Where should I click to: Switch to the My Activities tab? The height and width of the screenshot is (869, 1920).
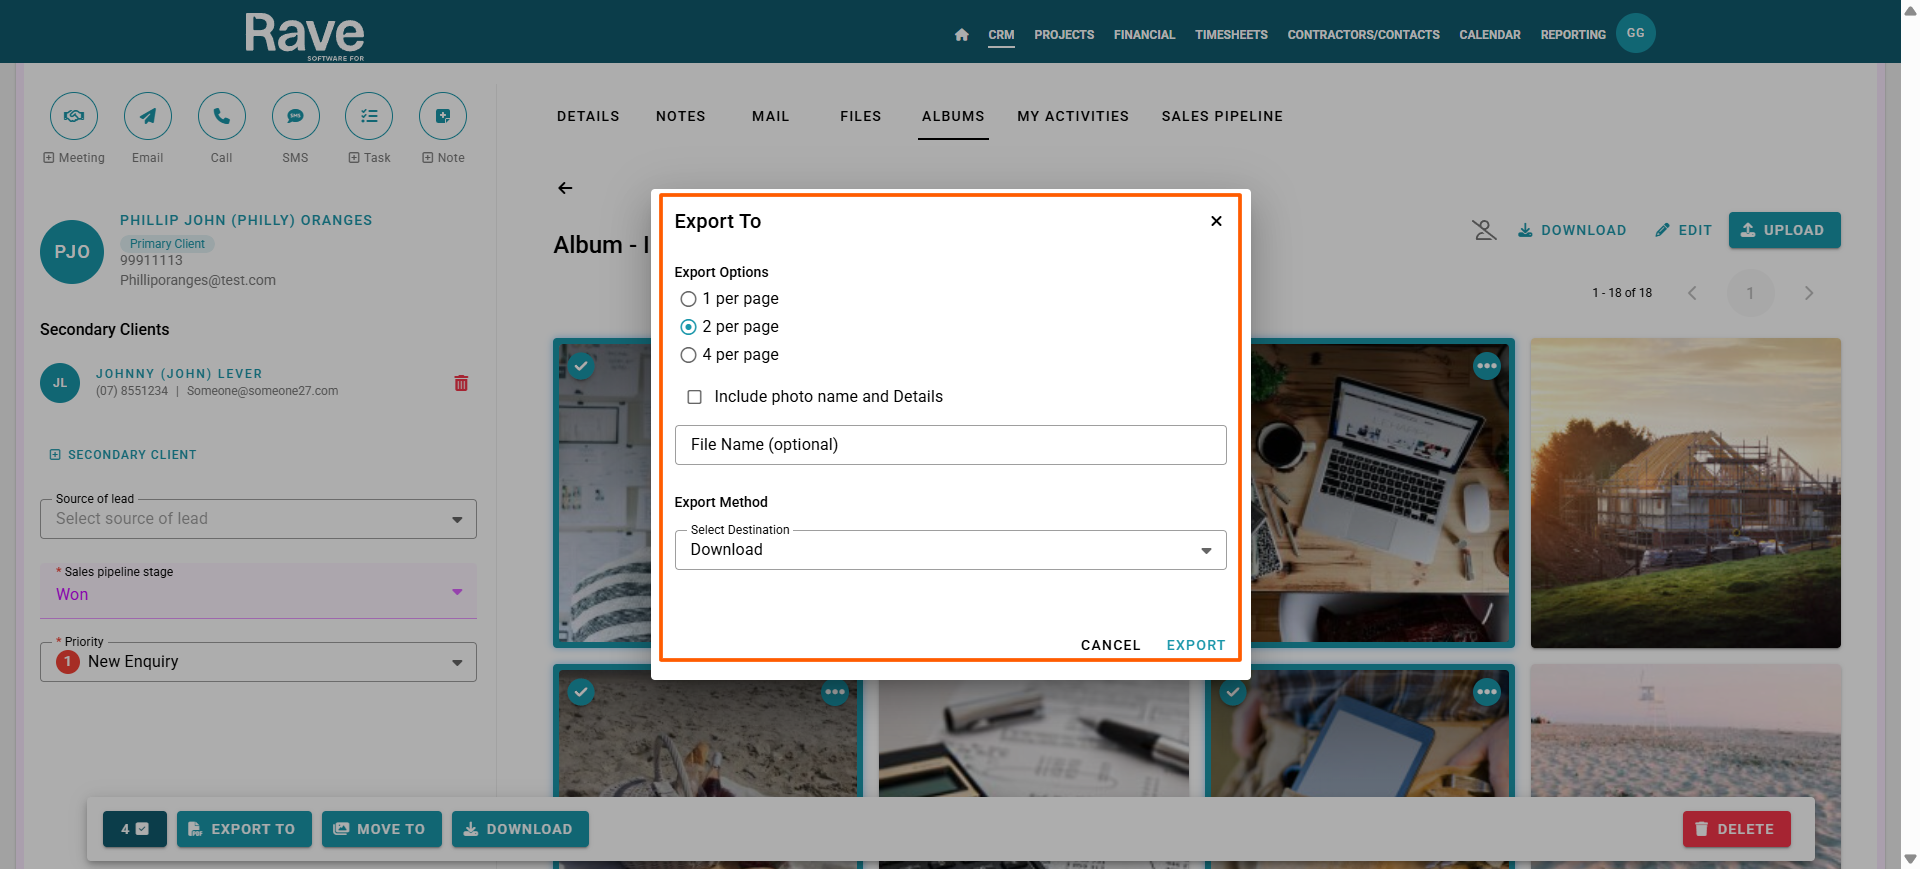[1073, 117]
